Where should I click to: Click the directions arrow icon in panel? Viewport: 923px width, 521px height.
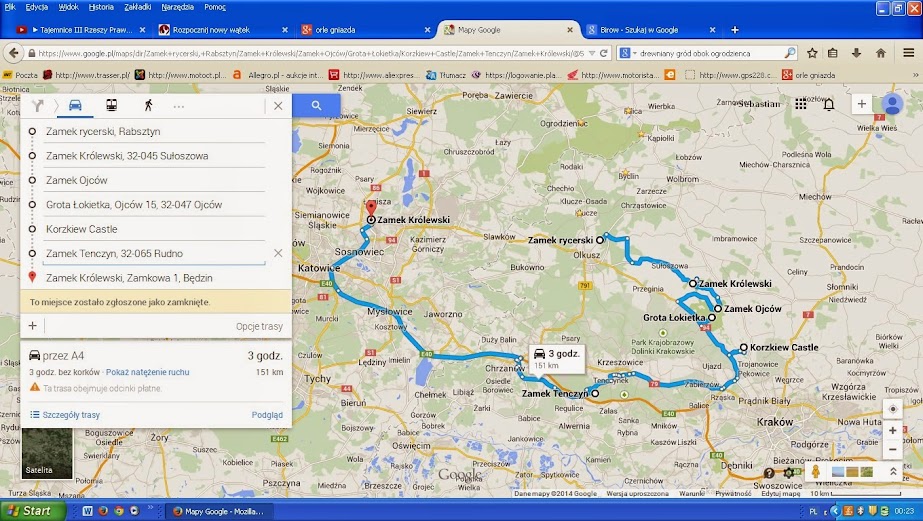[x=38, y=105]
